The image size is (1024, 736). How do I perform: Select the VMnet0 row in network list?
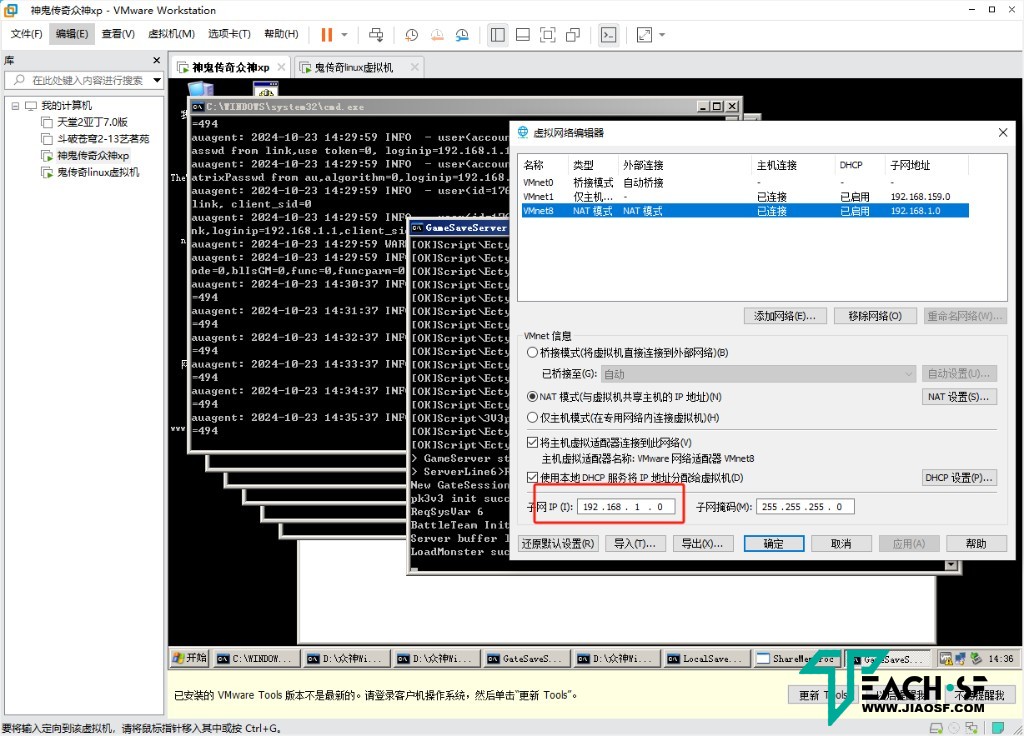[x=745, y=182]
